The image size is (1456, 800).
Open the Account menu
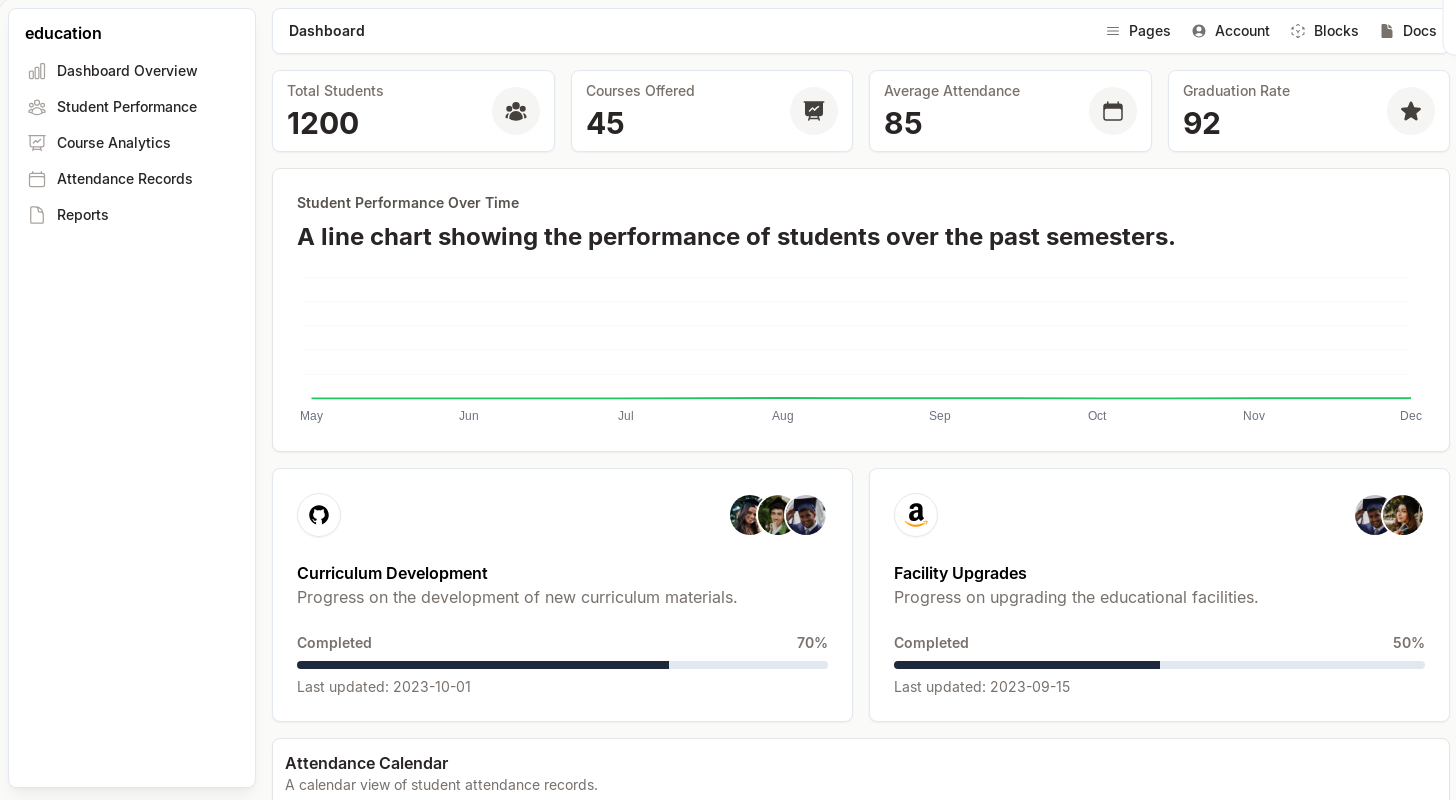[1231, 31]
